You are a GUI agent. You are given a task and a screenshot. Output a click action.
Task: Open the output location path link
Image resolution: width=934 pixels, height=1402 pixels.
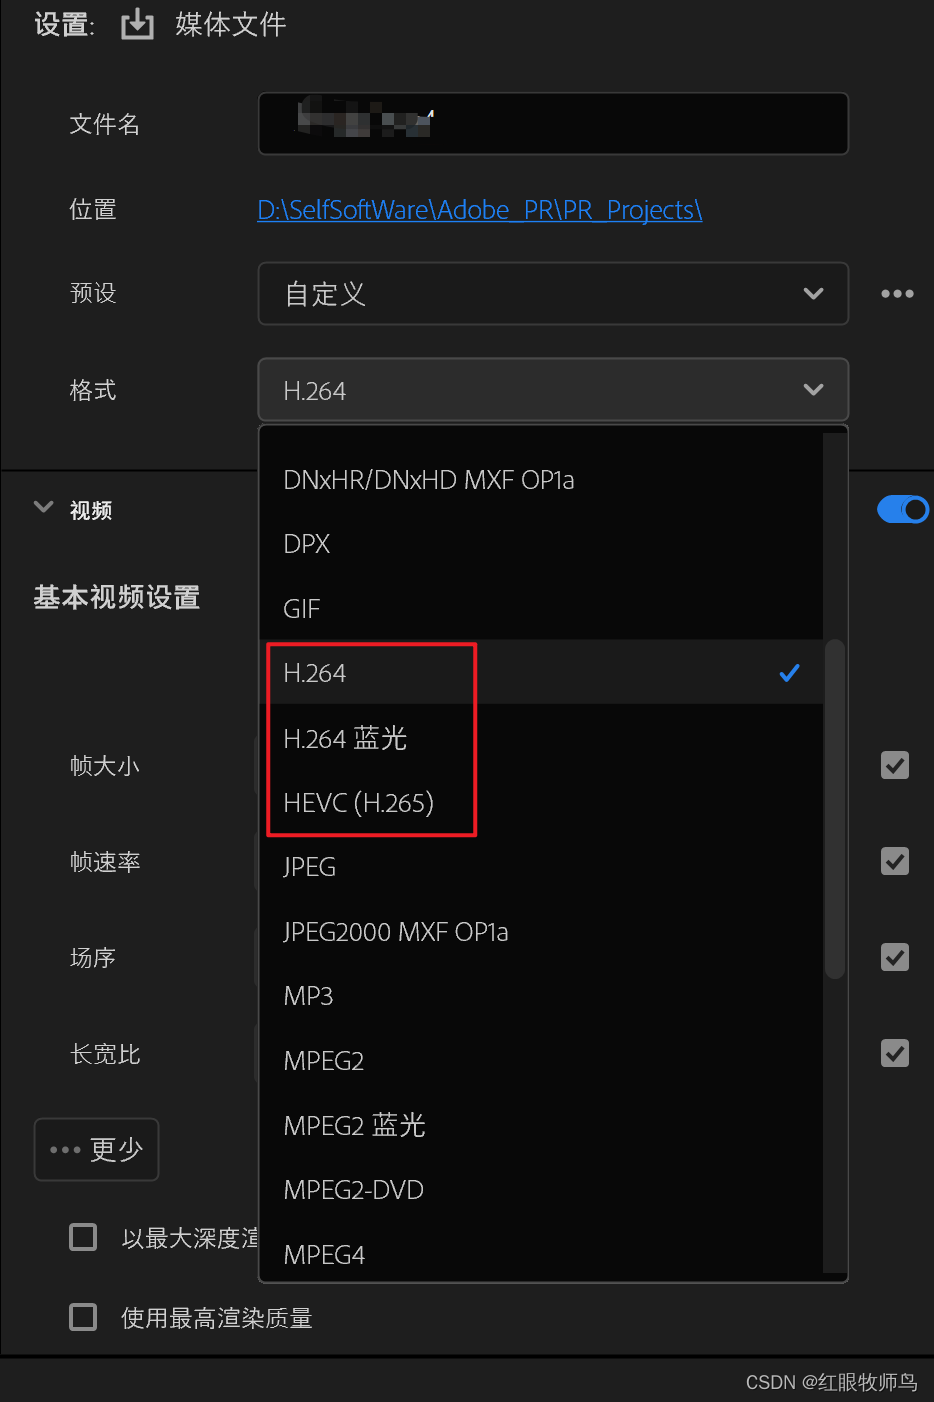pyautogui.click(x=480, y=210)
